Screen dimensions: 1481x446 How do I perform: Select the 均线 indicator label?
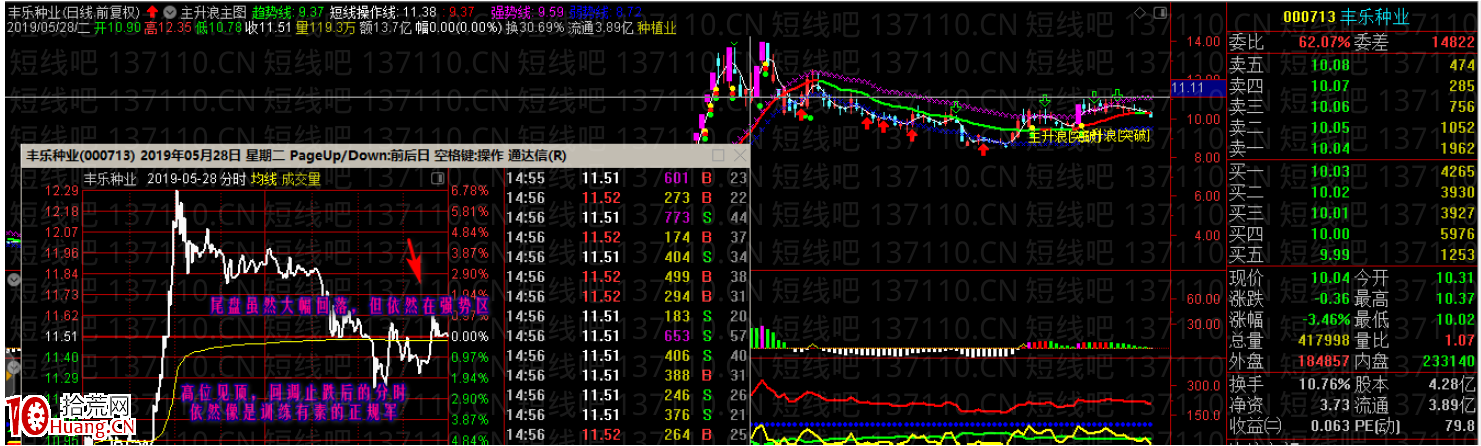263,179
